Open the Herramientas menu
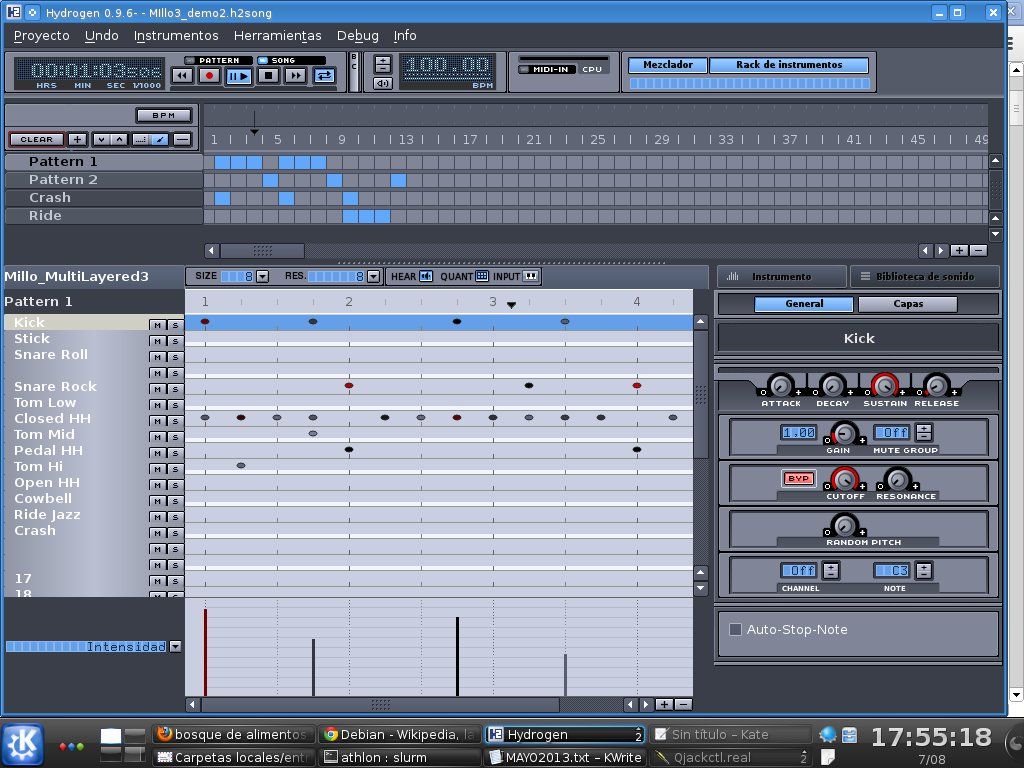The height and width of the screenshot is (768, 1024). (278, 36)
